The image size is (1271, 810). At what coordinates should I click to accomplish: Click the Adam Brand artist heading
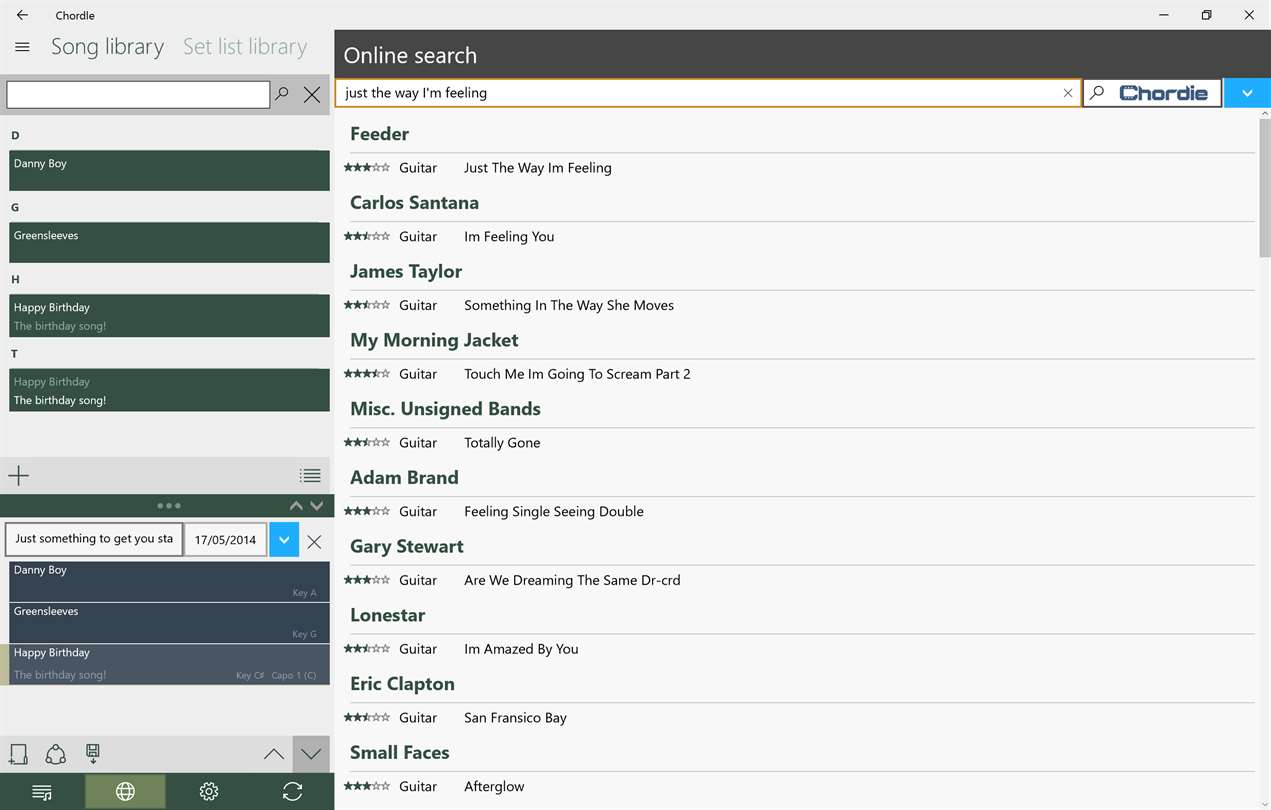point(404,478)
